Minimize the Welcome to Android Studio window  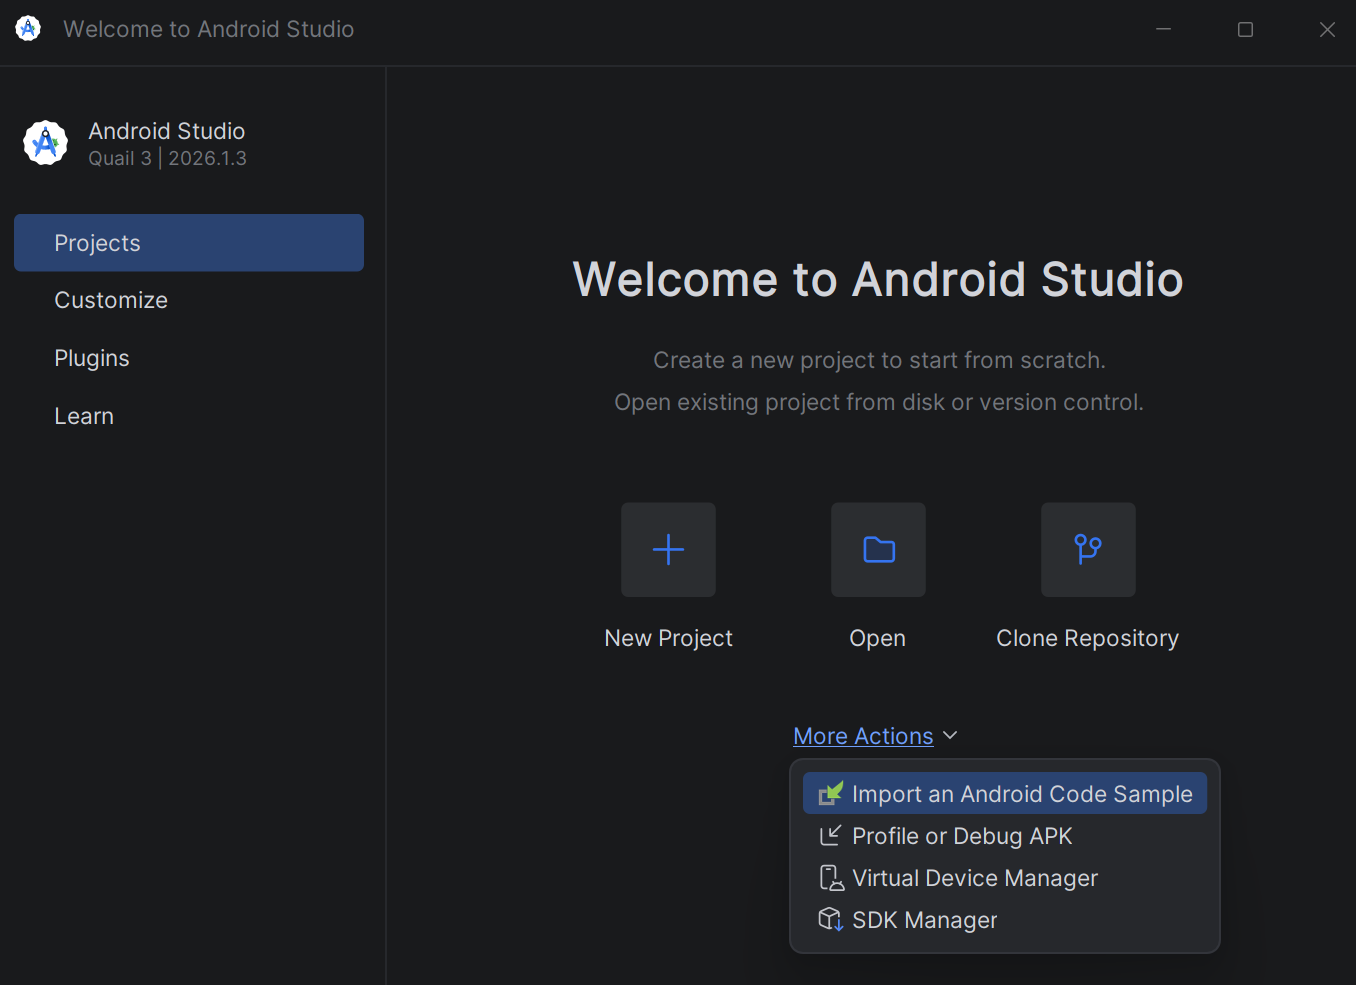pyautogui.click(x=1164, y=29)
